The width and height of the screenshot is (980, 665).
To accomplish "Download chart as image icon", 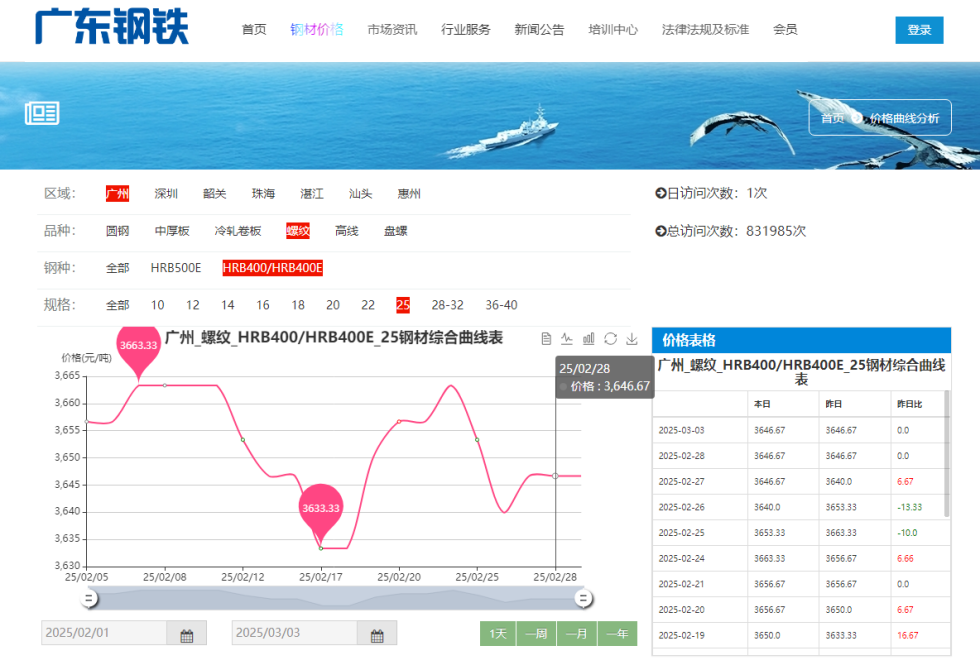I will point(632,339).
